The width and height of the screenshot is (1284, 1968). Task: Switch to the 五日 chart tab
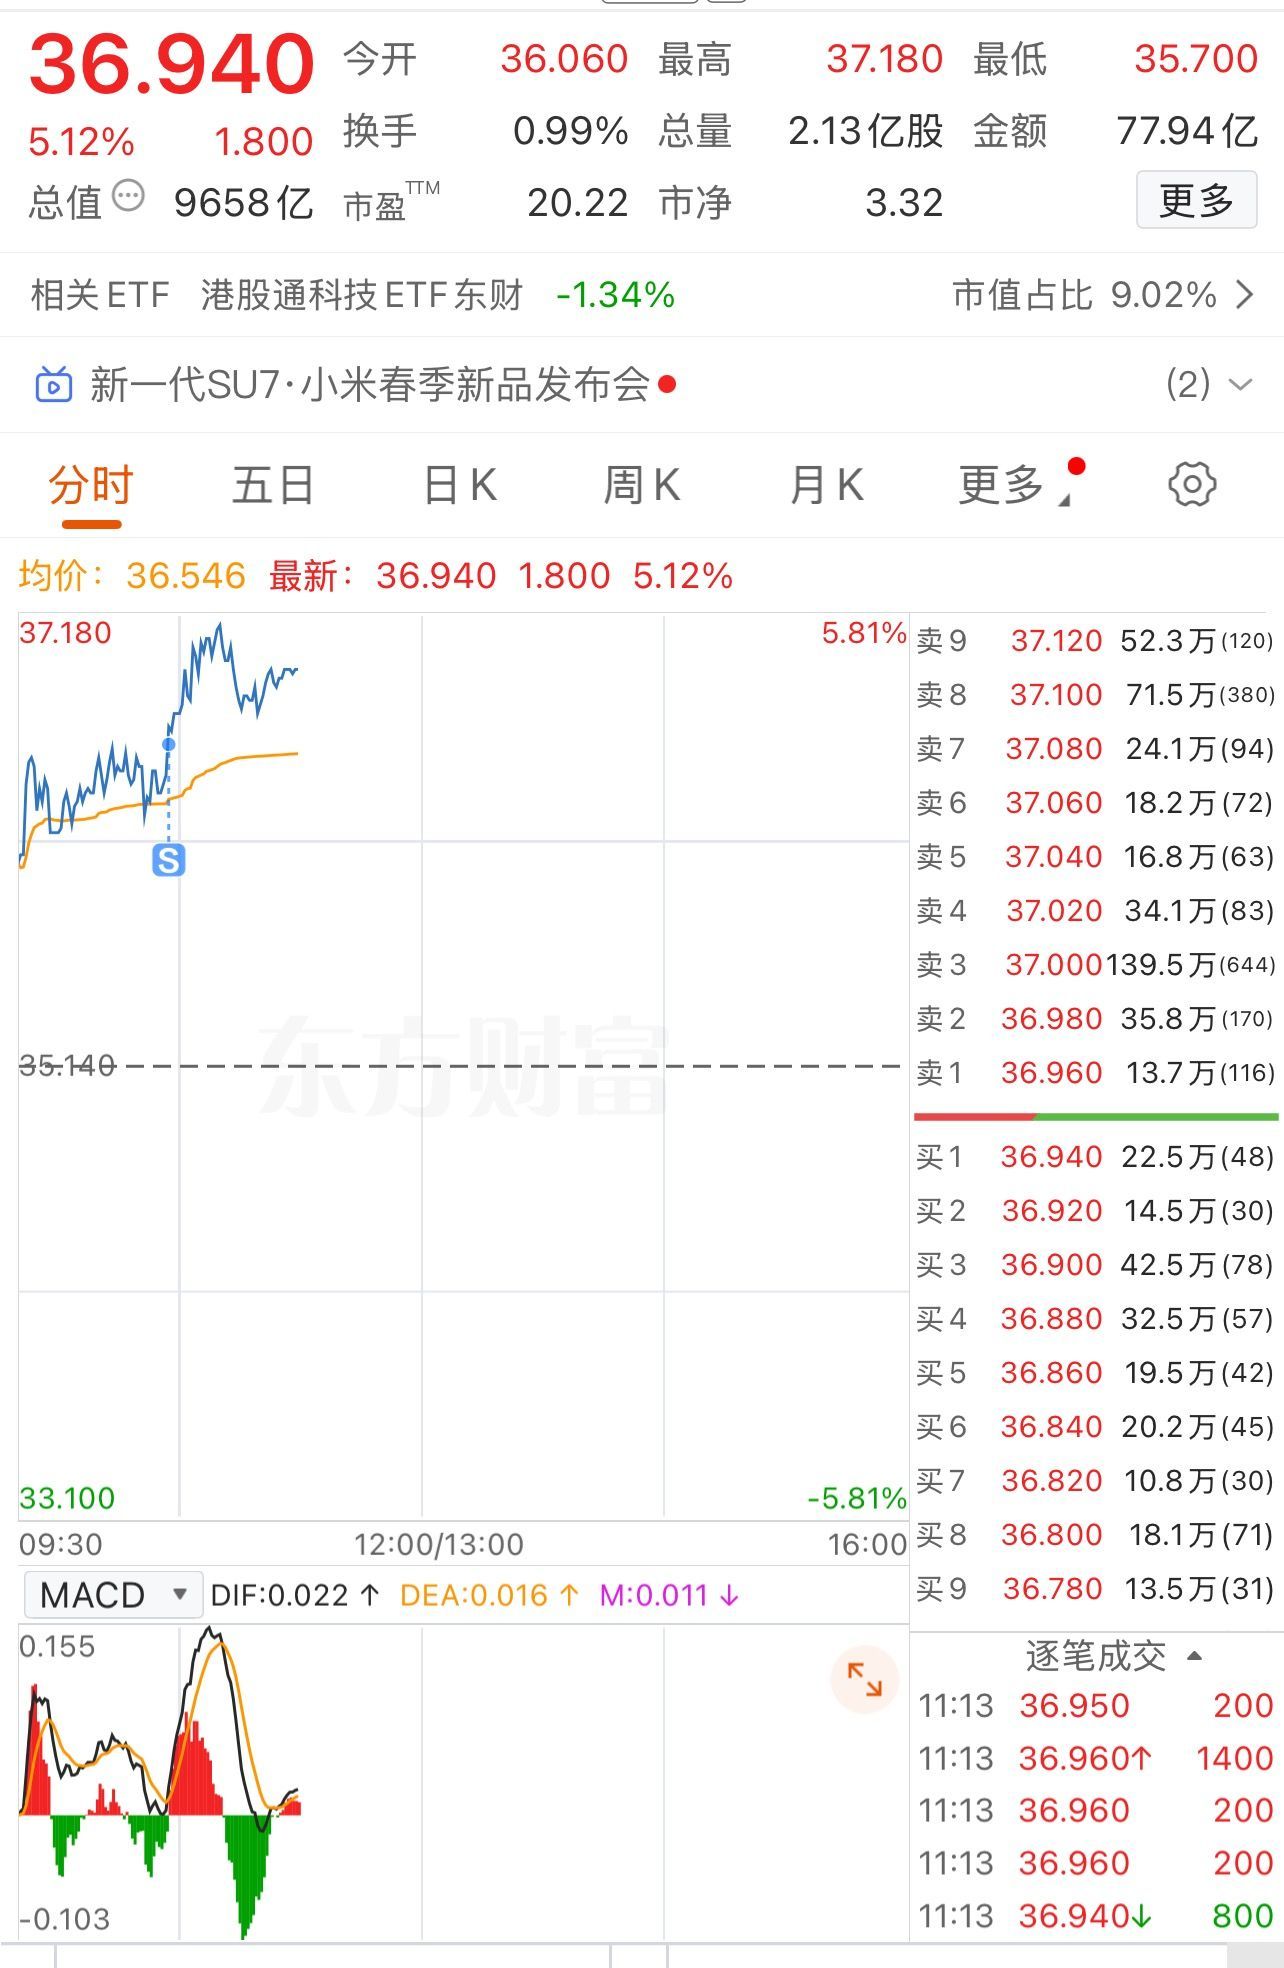[x=273, y=486]
